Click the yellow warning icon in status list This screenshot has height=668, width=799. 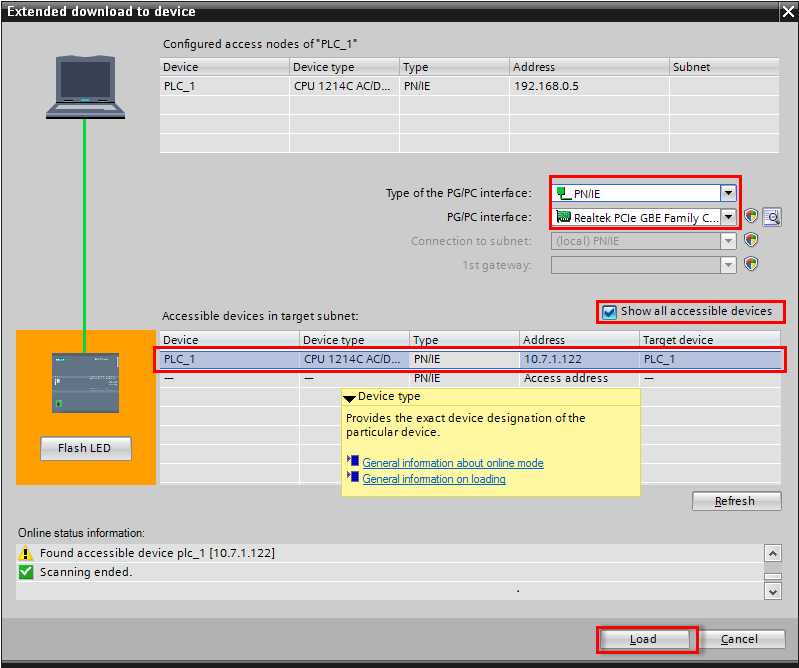(27, 553)
